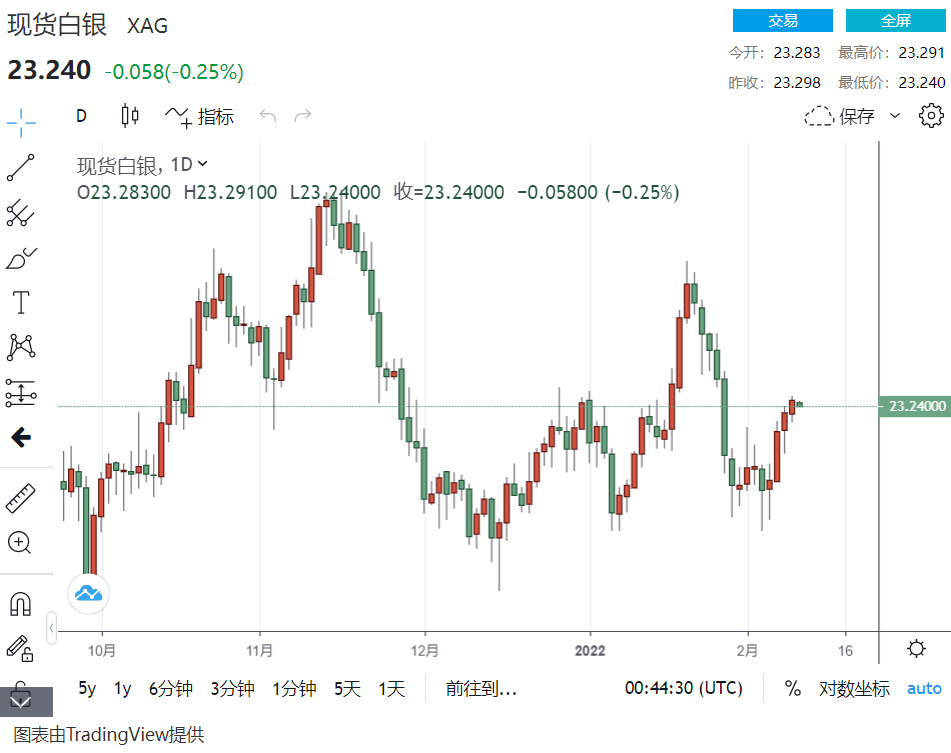951x753 pixels.
Task: Select the text annotation tool
Action: (x=21, y=302)
